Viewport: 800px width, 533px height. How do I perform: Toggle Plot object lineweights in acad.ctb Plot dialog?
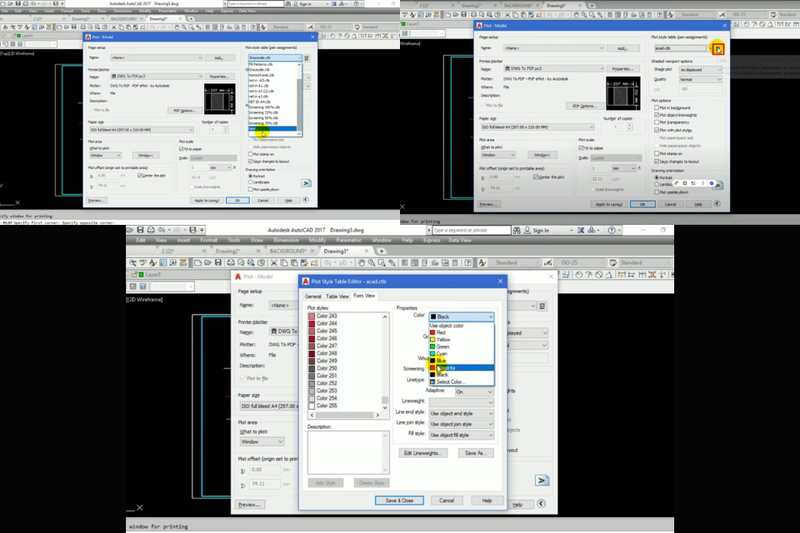(x=657, y=115)
